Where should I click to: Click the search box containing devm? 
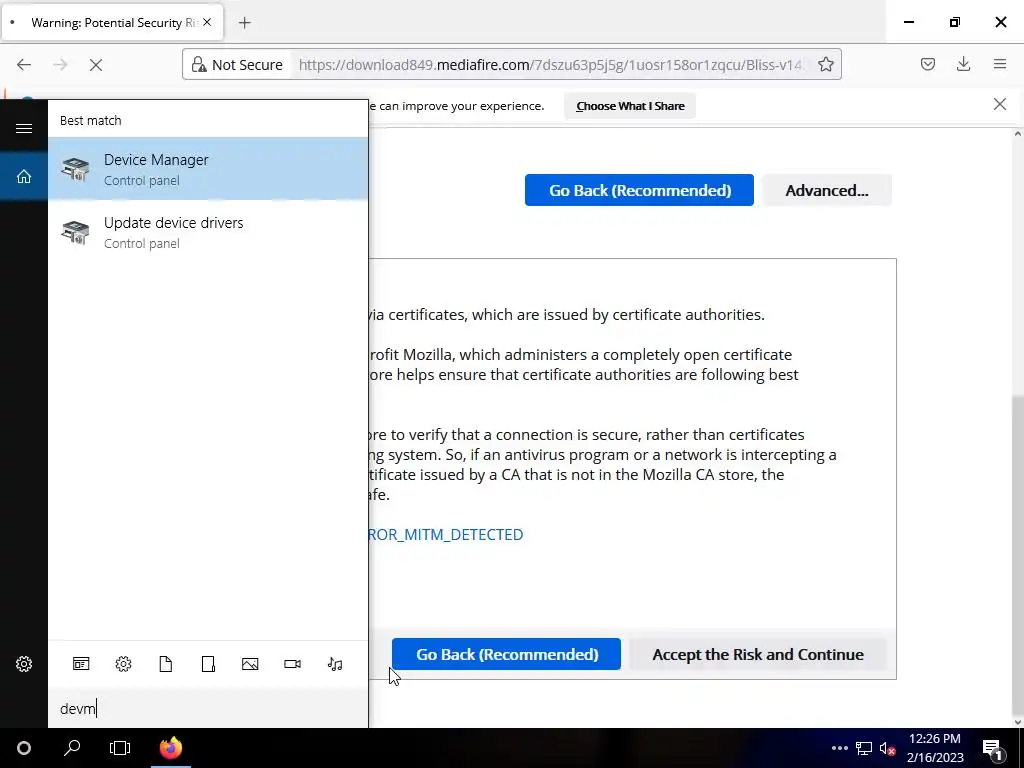click(x=208, y=709)
